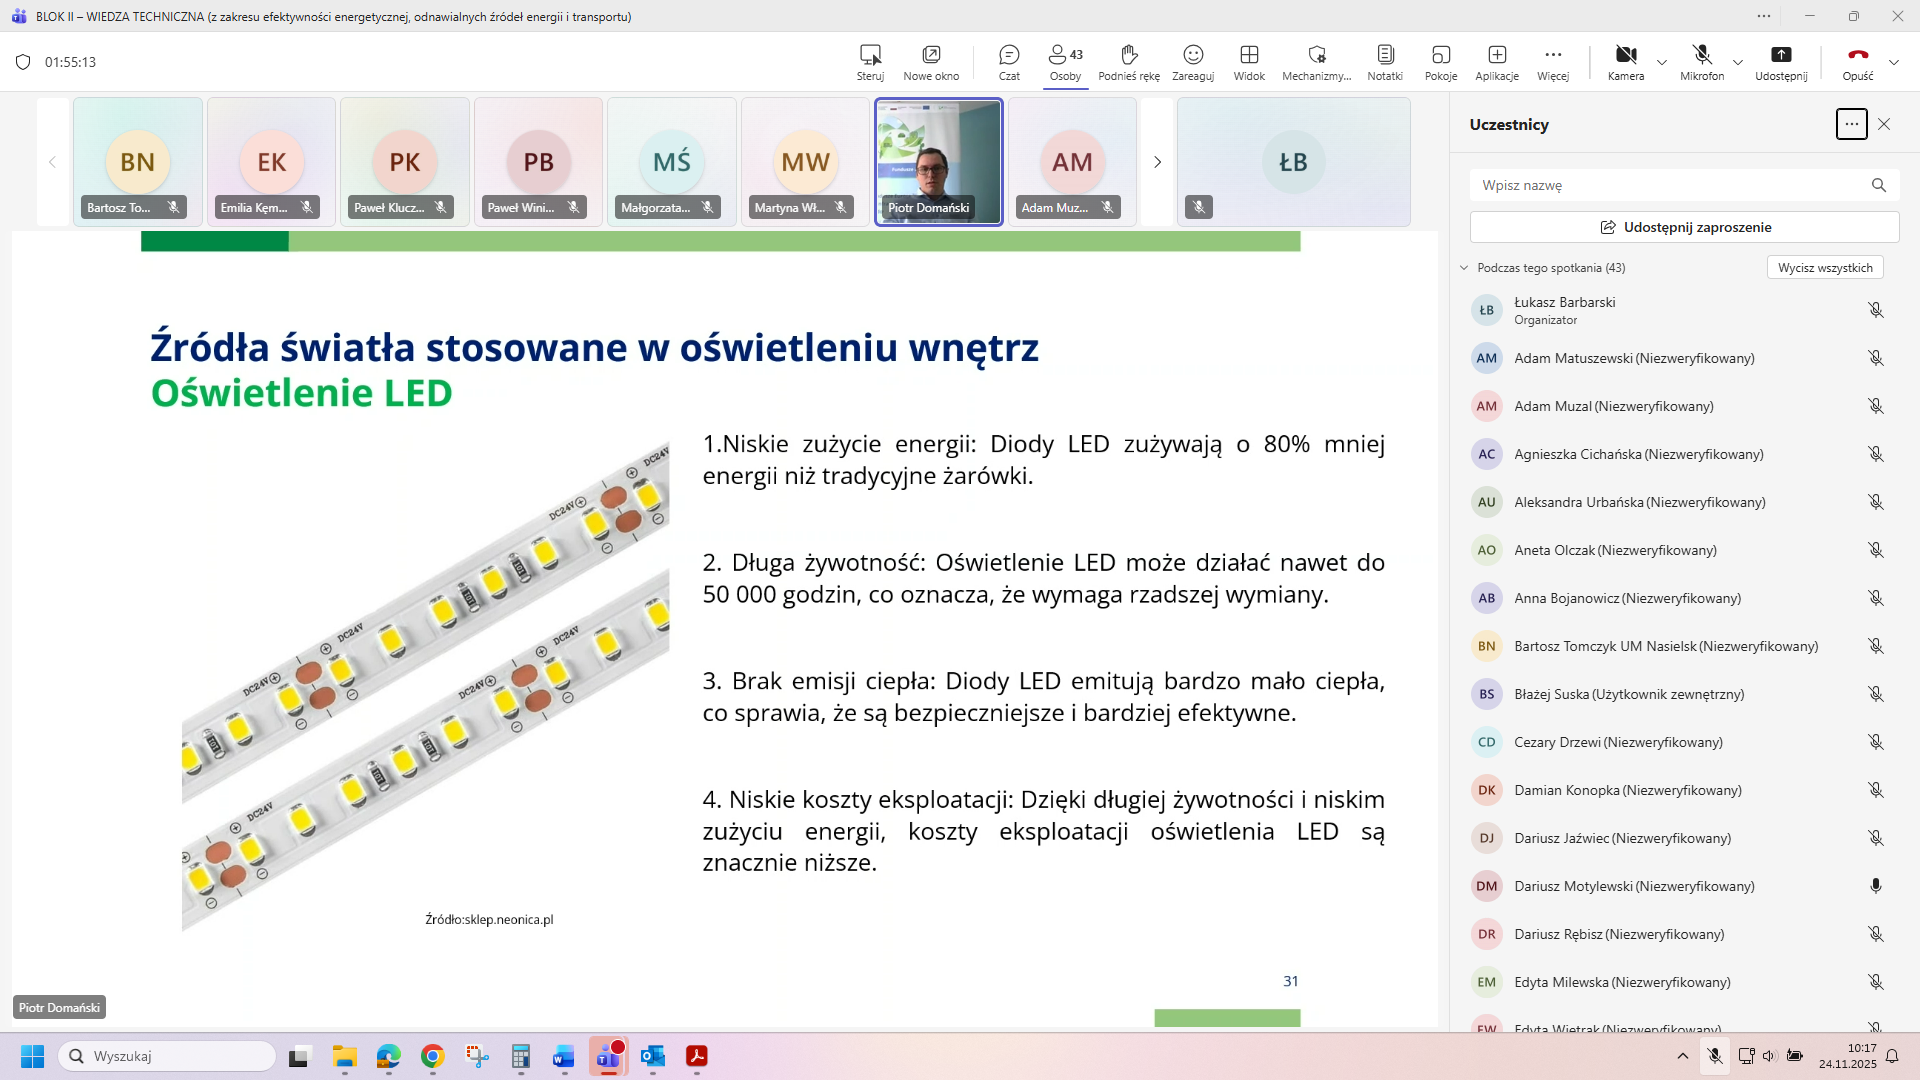This screenshot has width=1920, height=1080.
Task: Toggle Dariusz Motylewski's microphone icon
Action: (1876, 886)
